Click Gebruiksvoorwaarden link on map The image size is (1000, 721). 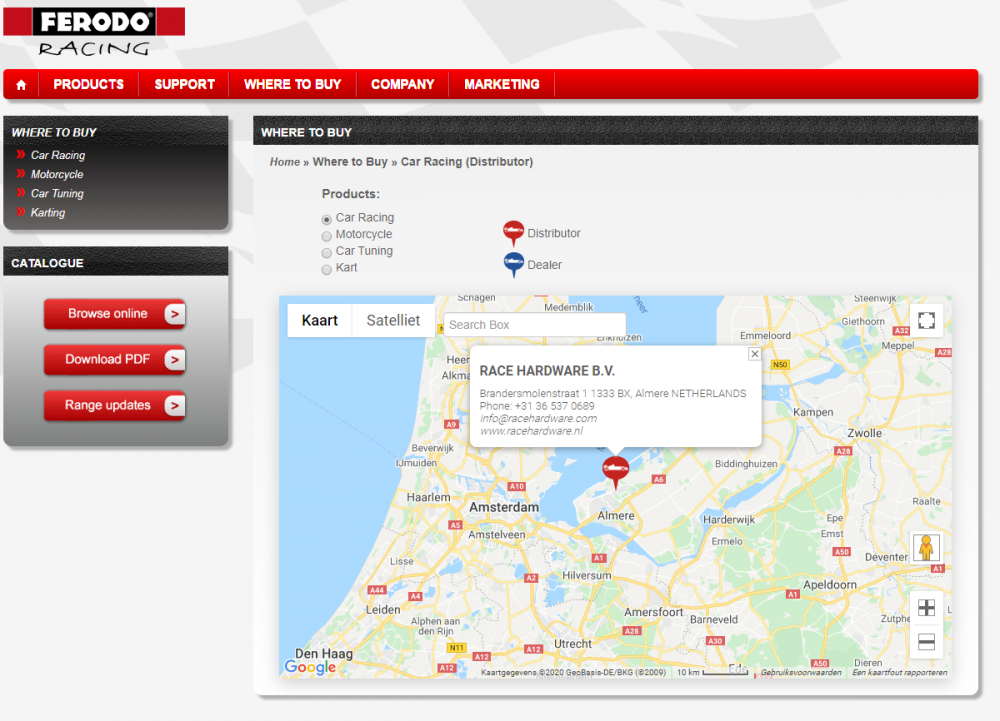click(801, 673)
